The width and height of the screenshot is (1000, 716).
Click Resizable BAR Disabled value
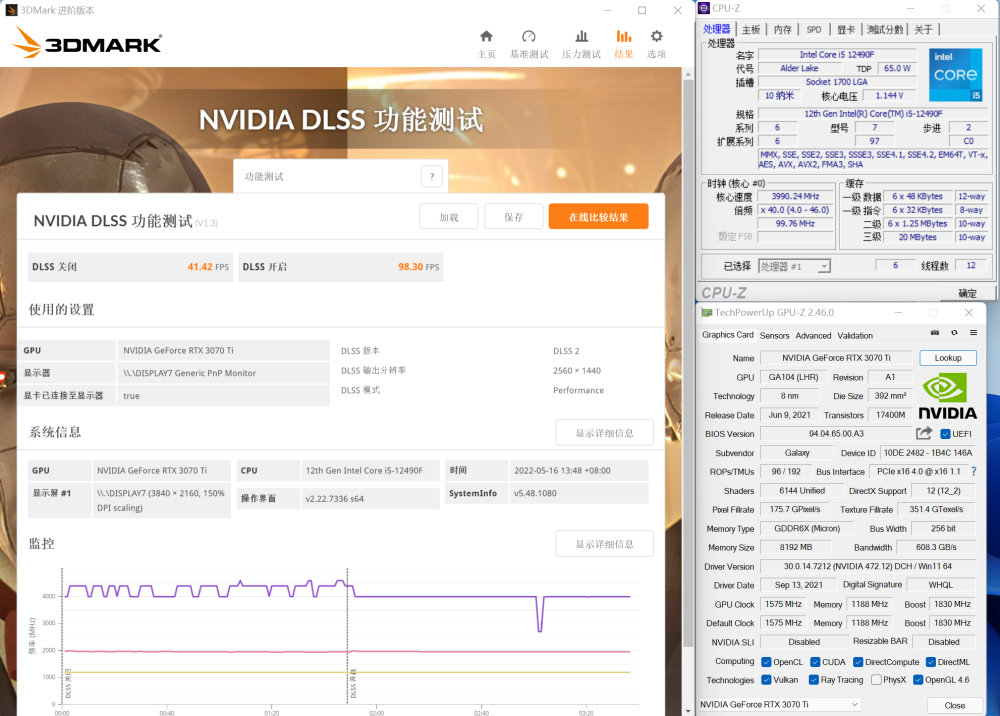coord(943,642)
